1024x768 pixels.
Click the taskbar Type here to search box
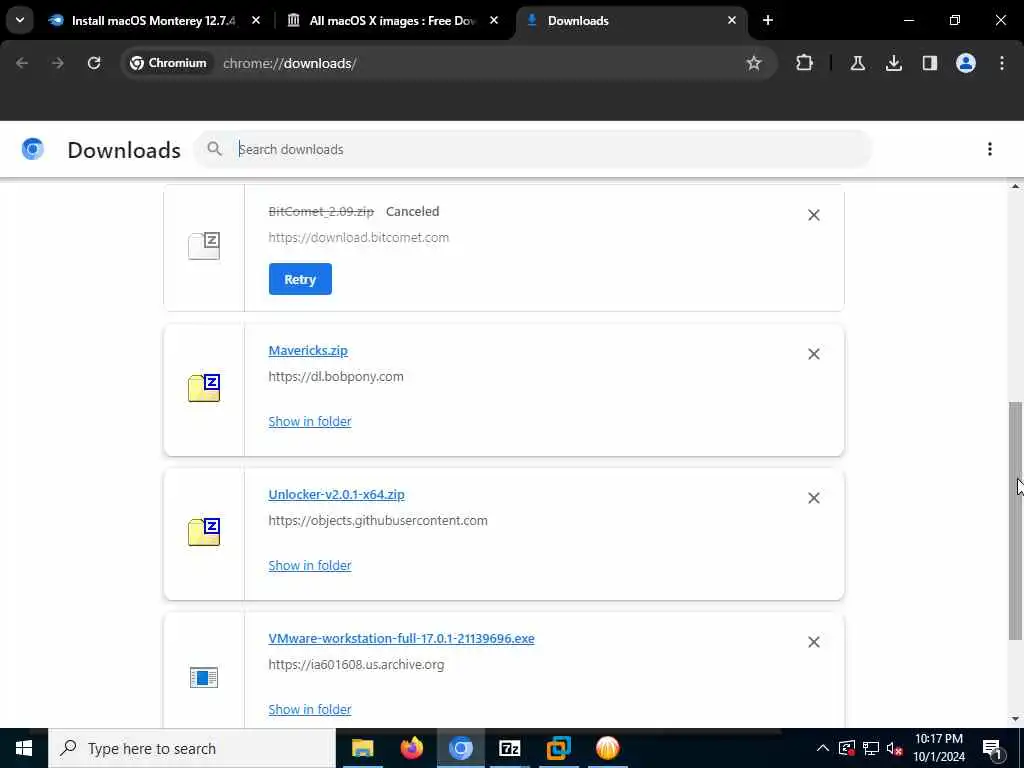(x=191, y=748)
